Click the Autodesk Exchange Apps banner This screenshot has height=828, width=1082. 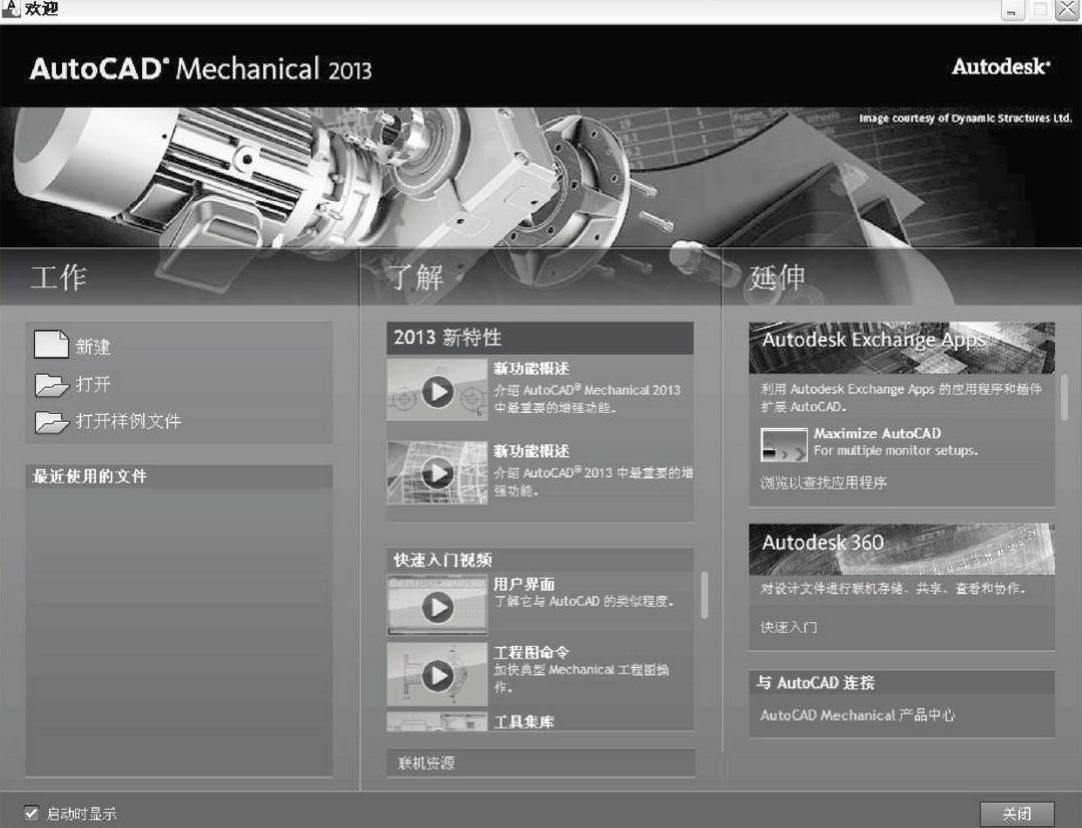(x=902, y=348)
